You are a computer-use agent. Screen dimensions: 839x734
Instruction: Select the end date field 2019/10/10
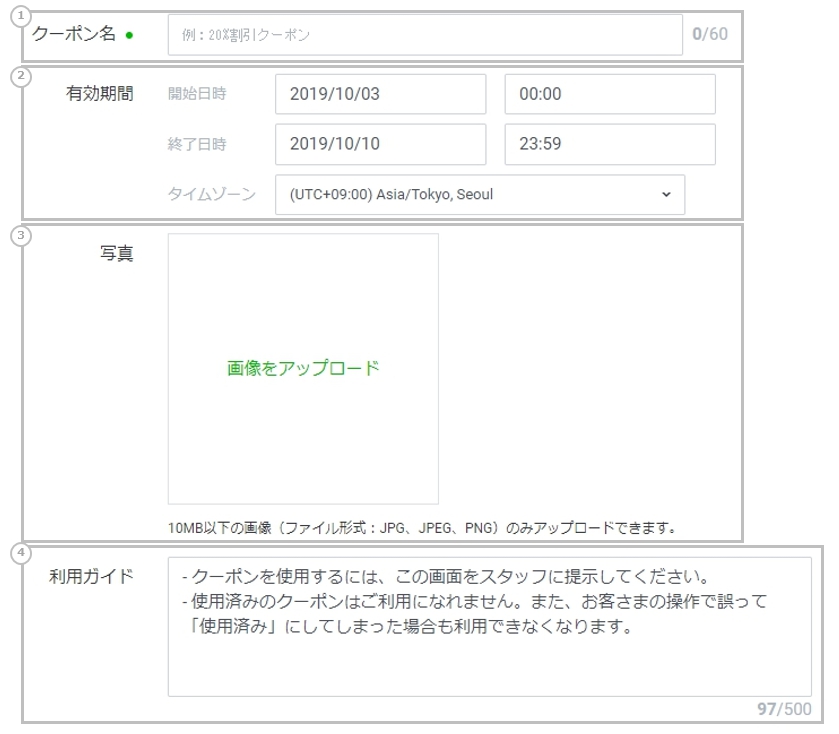380,144
